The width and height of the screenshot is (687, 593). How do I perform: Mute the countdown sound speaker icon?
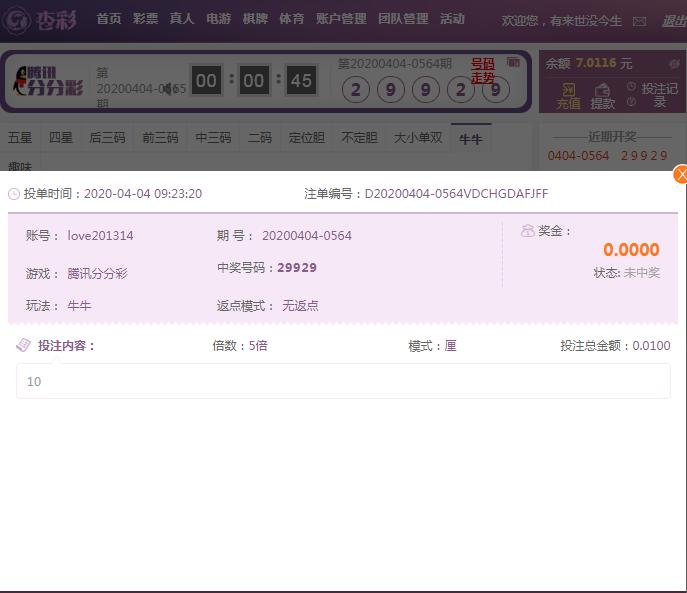pyautogui.click(x=170, y=89)
